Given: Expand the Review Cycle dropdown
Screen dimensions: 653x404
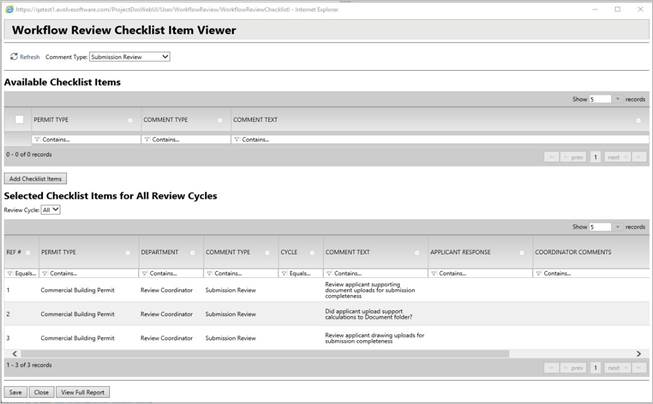Looking at the screenshot, I should (51, 210).
